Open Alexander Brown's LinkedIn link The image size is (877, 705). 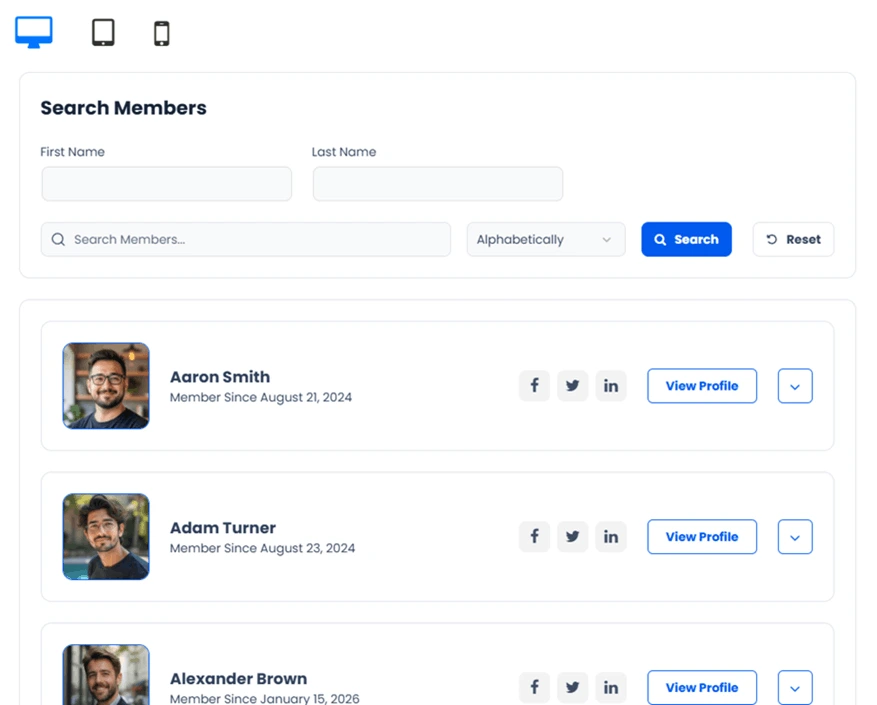611,688
